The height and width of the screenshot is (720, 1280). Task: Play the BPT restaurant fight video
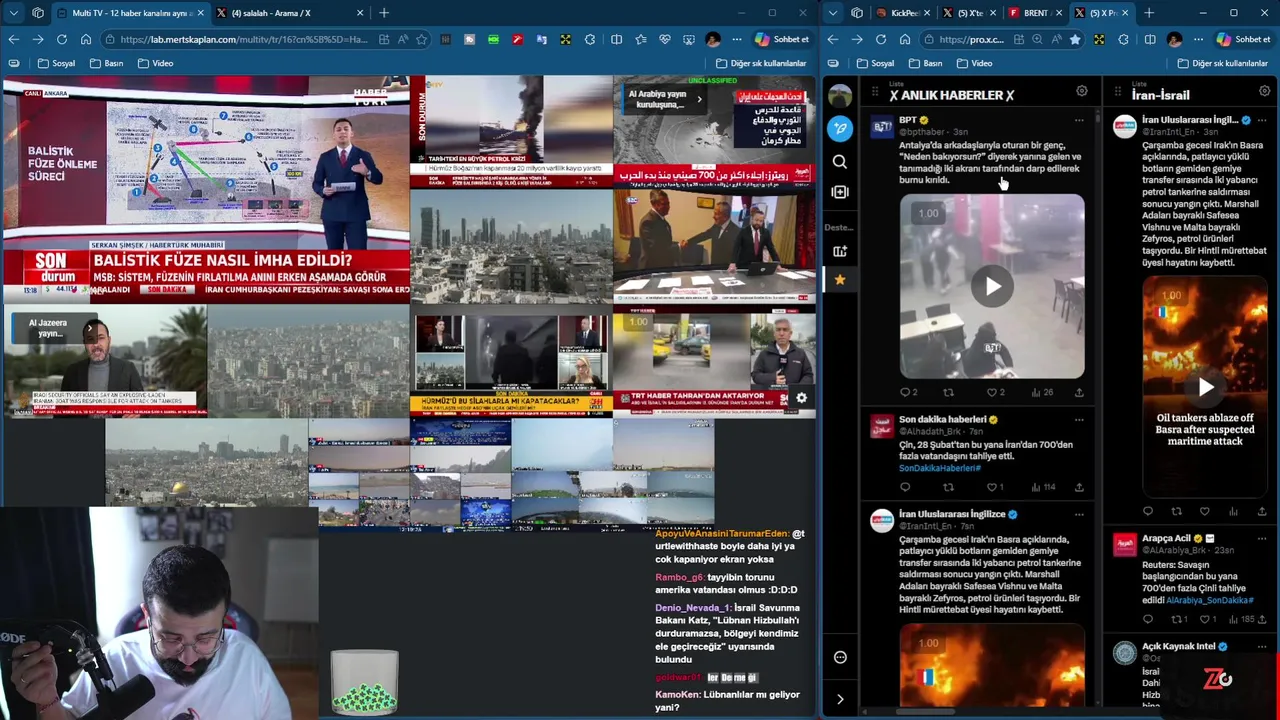click(992, 287)
